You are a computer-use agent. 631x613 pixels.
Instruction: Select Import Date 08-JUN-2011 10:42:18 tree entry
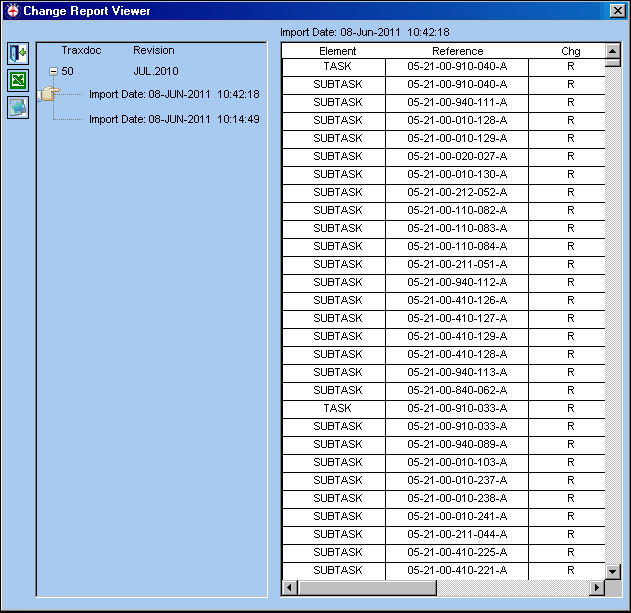174,94
